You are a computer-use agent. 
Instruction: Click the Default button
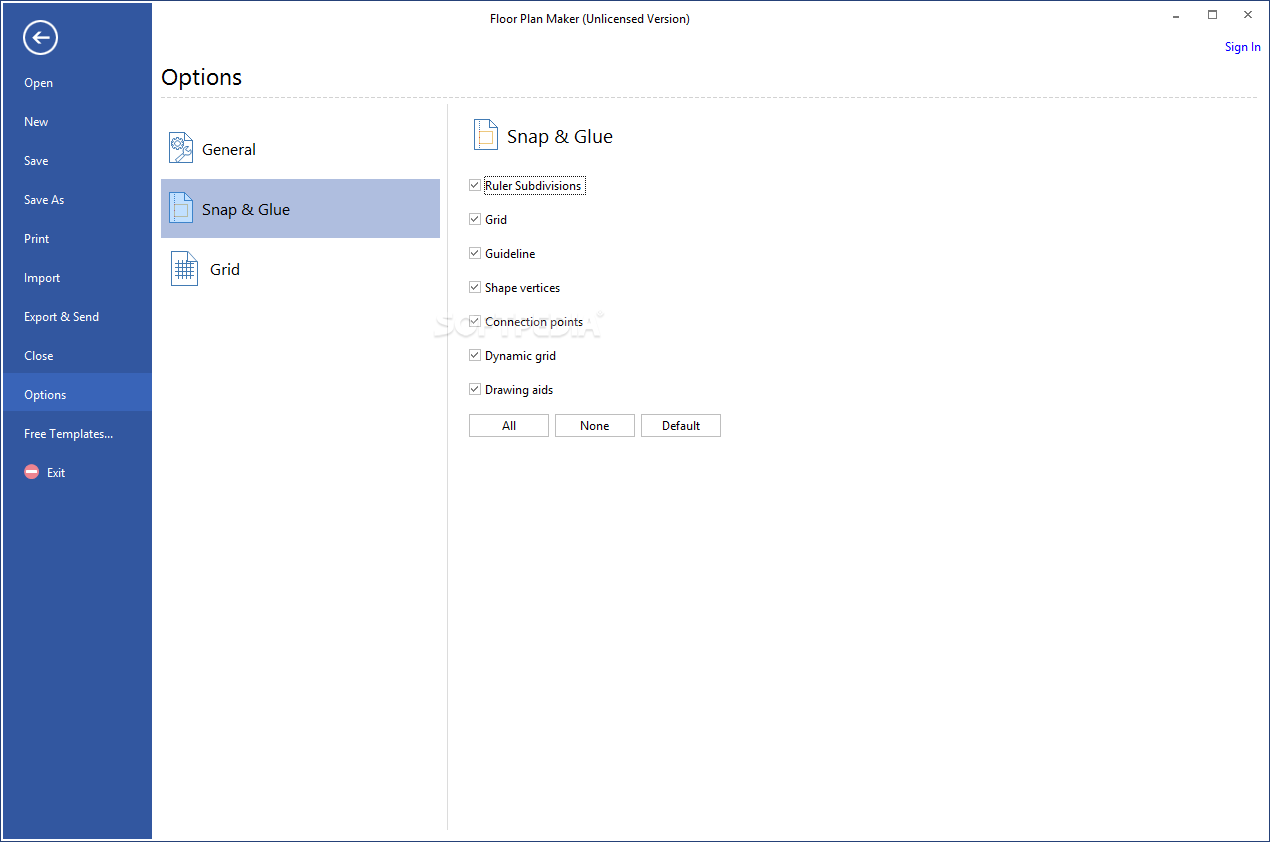(x=681, y=426)
